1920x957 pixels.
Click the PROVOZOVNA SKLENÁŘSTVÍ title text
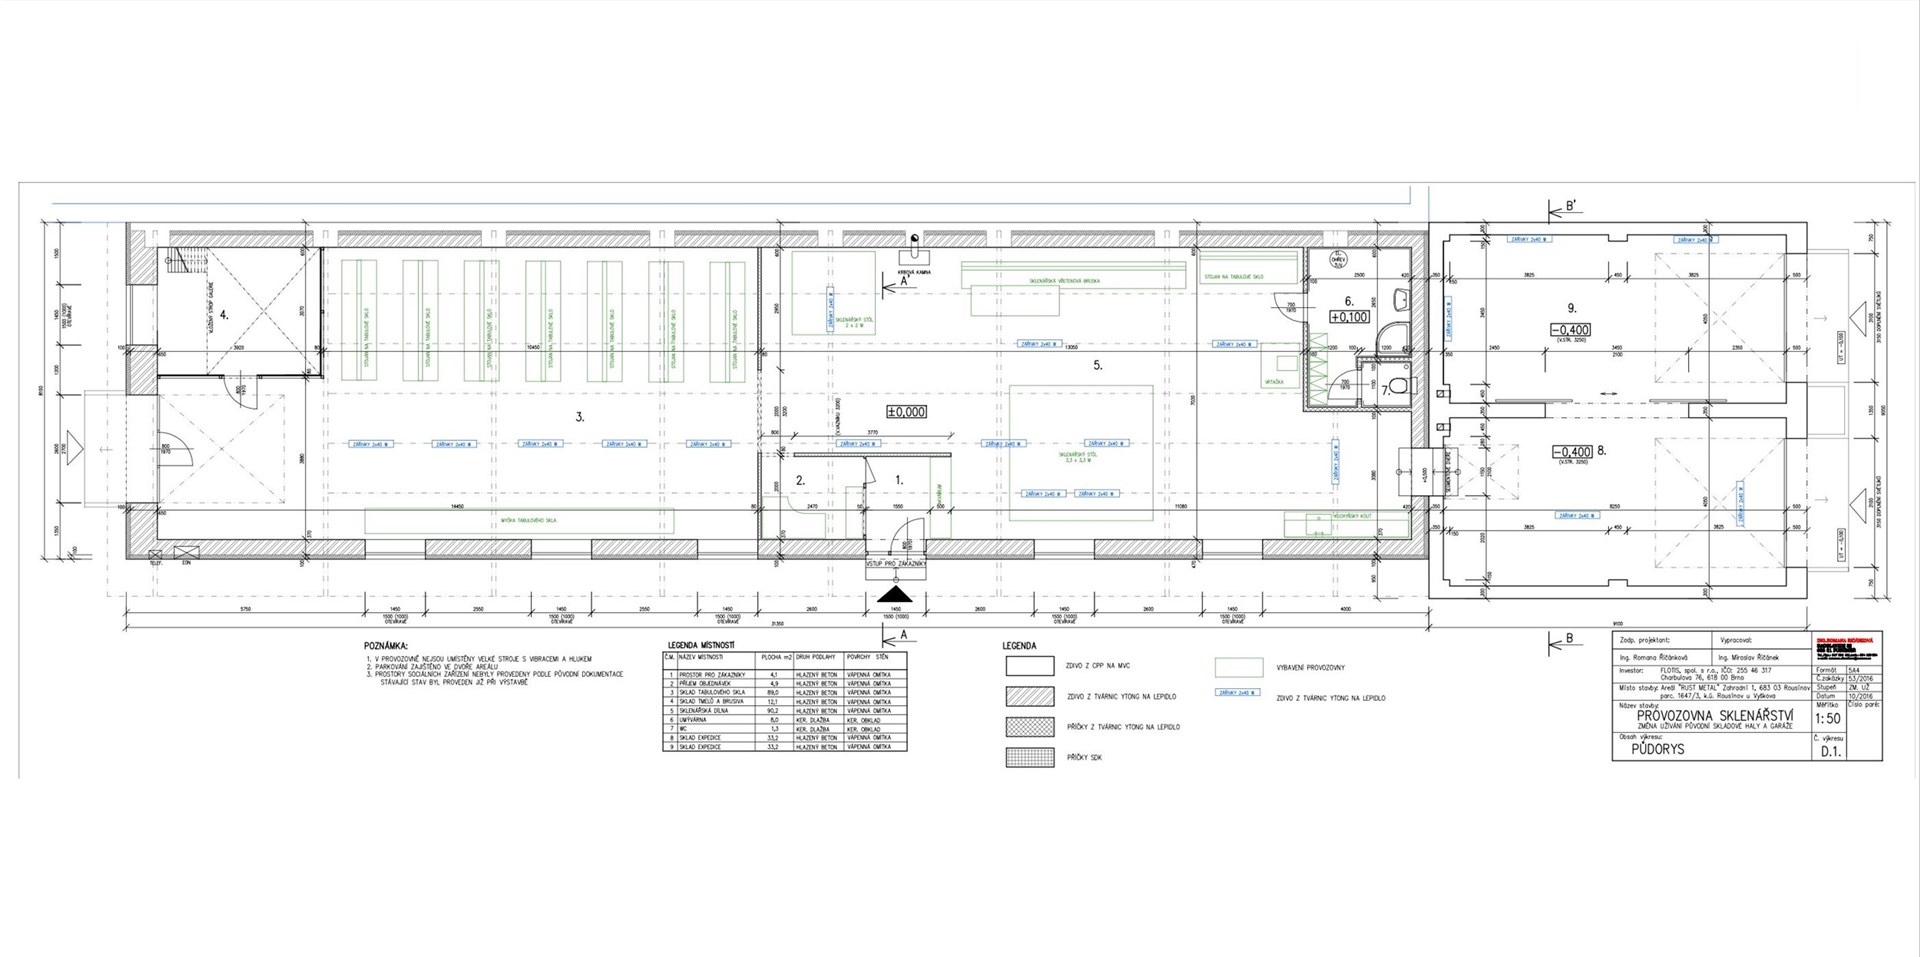(x=1714, y=716)
